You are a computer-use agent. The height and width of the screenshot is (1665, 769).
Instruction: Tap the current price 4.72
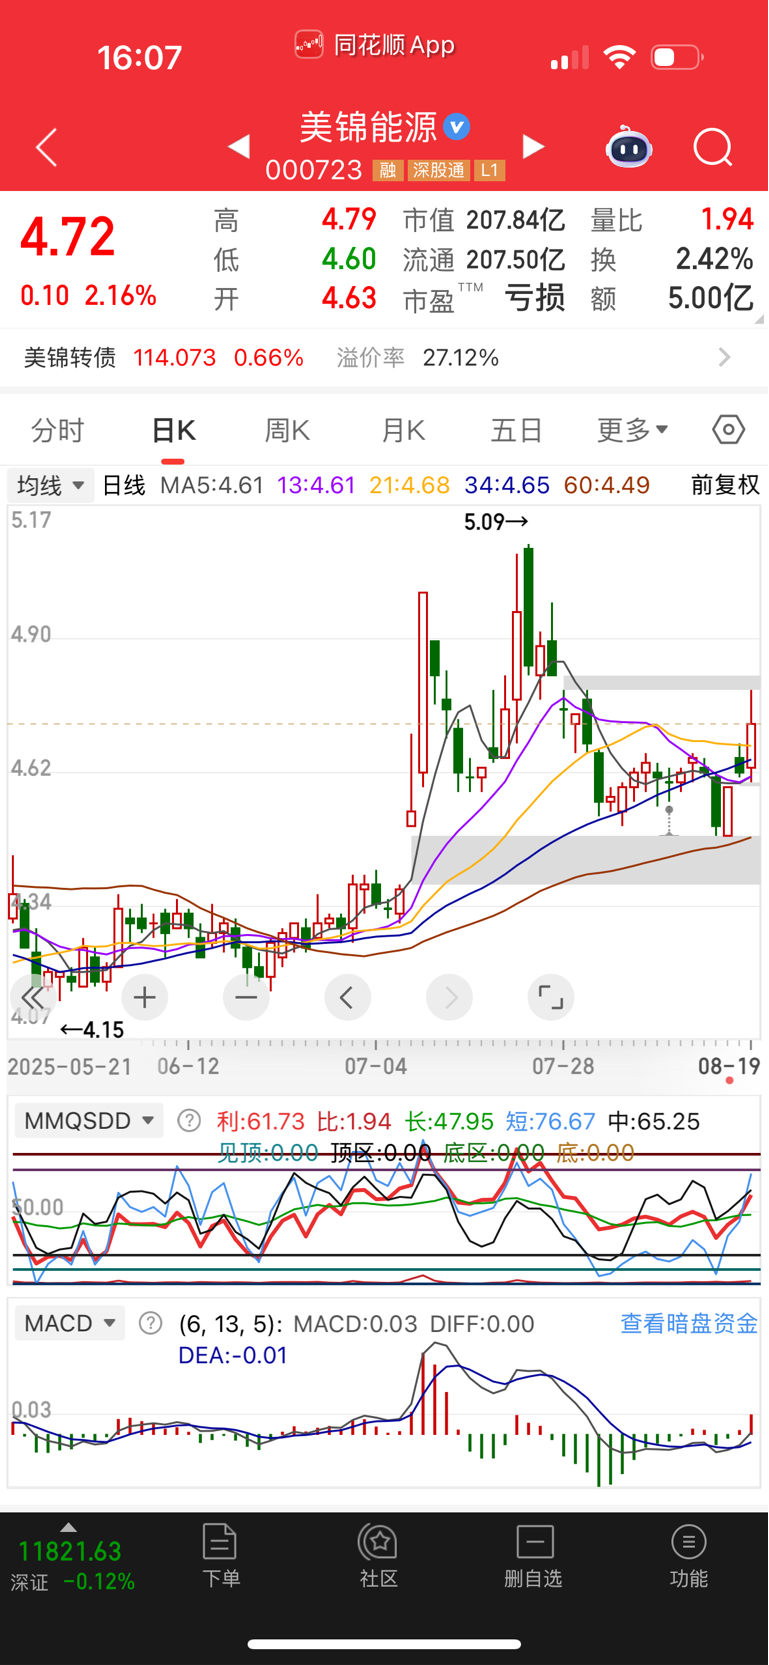(68, 237)
